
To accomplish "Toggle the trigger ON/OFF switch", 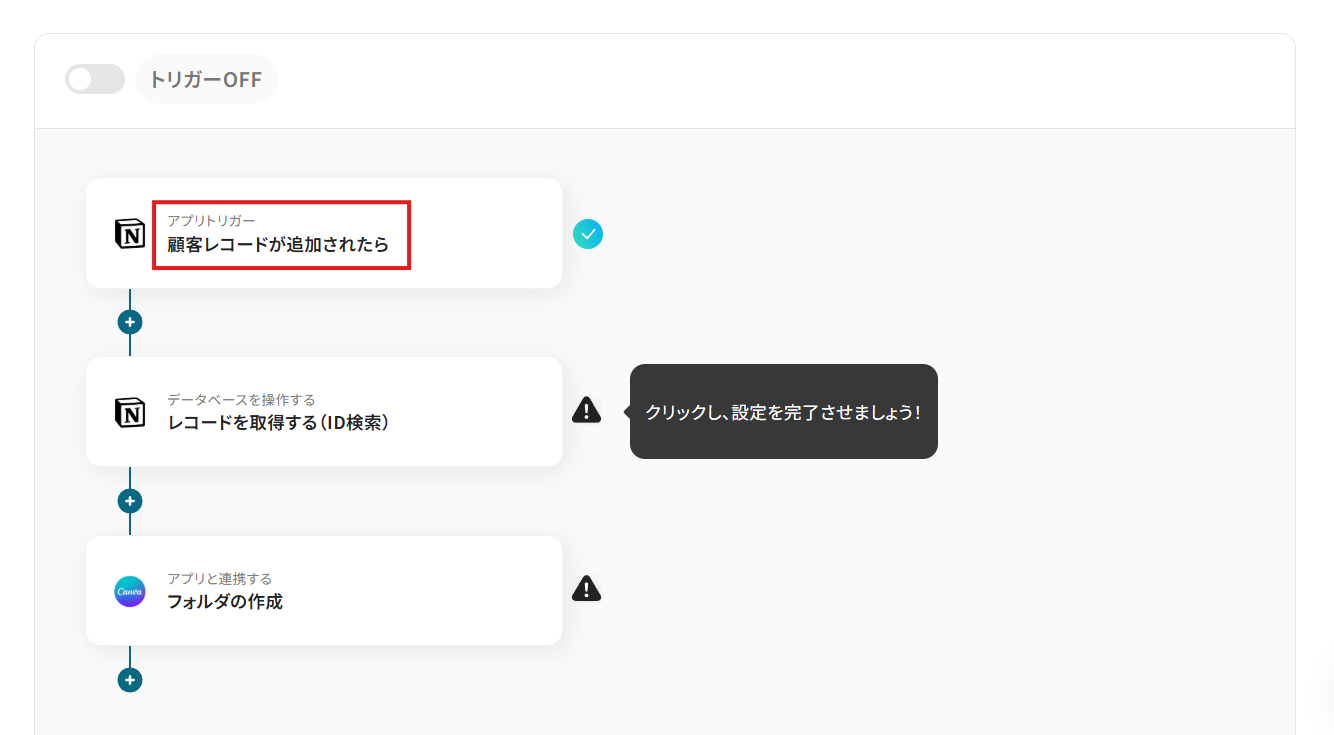I will 95,80.
